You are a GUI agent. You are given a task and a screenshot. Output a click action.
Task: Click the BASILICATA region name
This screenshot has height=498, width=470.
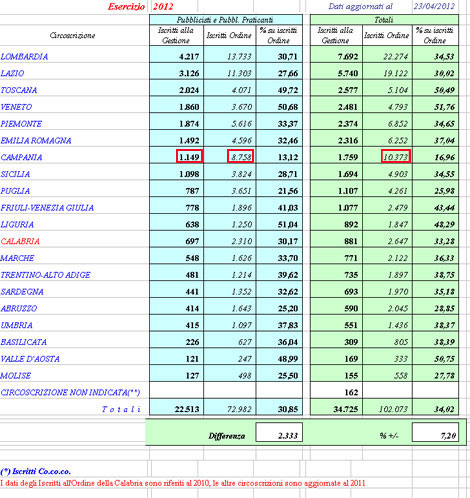pos(24,342)
